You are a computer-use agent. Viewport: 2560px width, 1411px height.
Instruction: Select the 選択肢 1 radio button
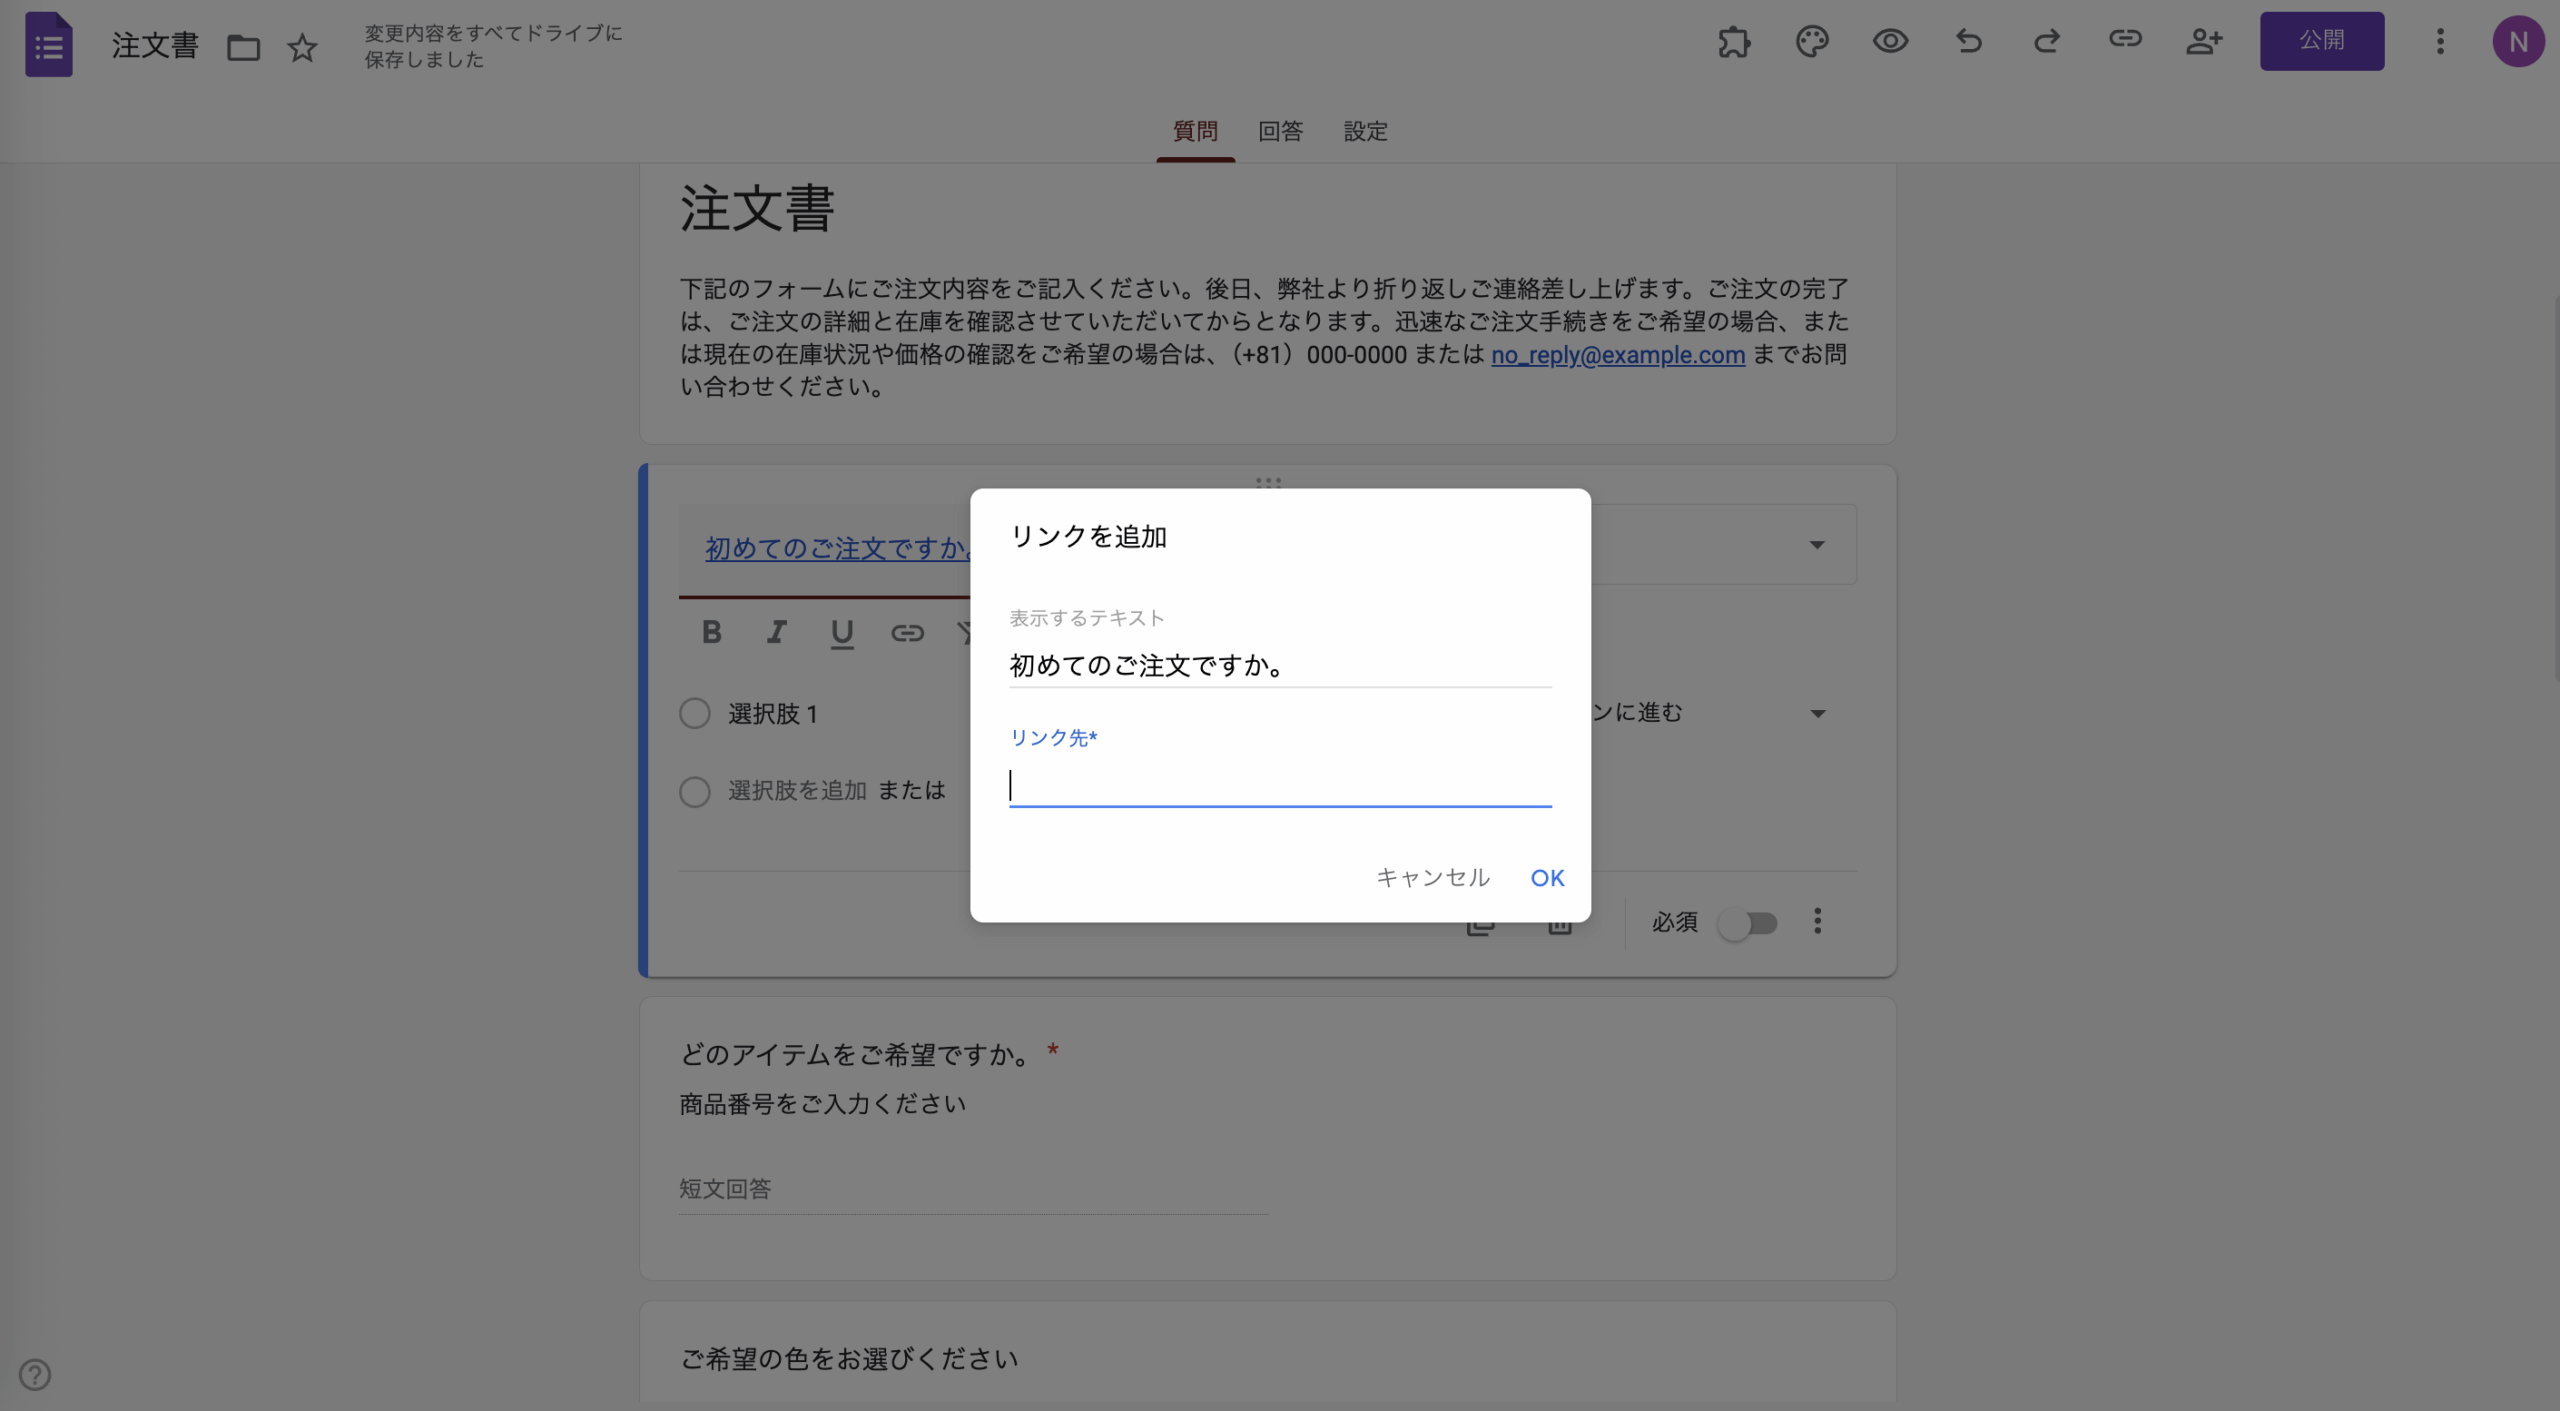coord(695,714)
